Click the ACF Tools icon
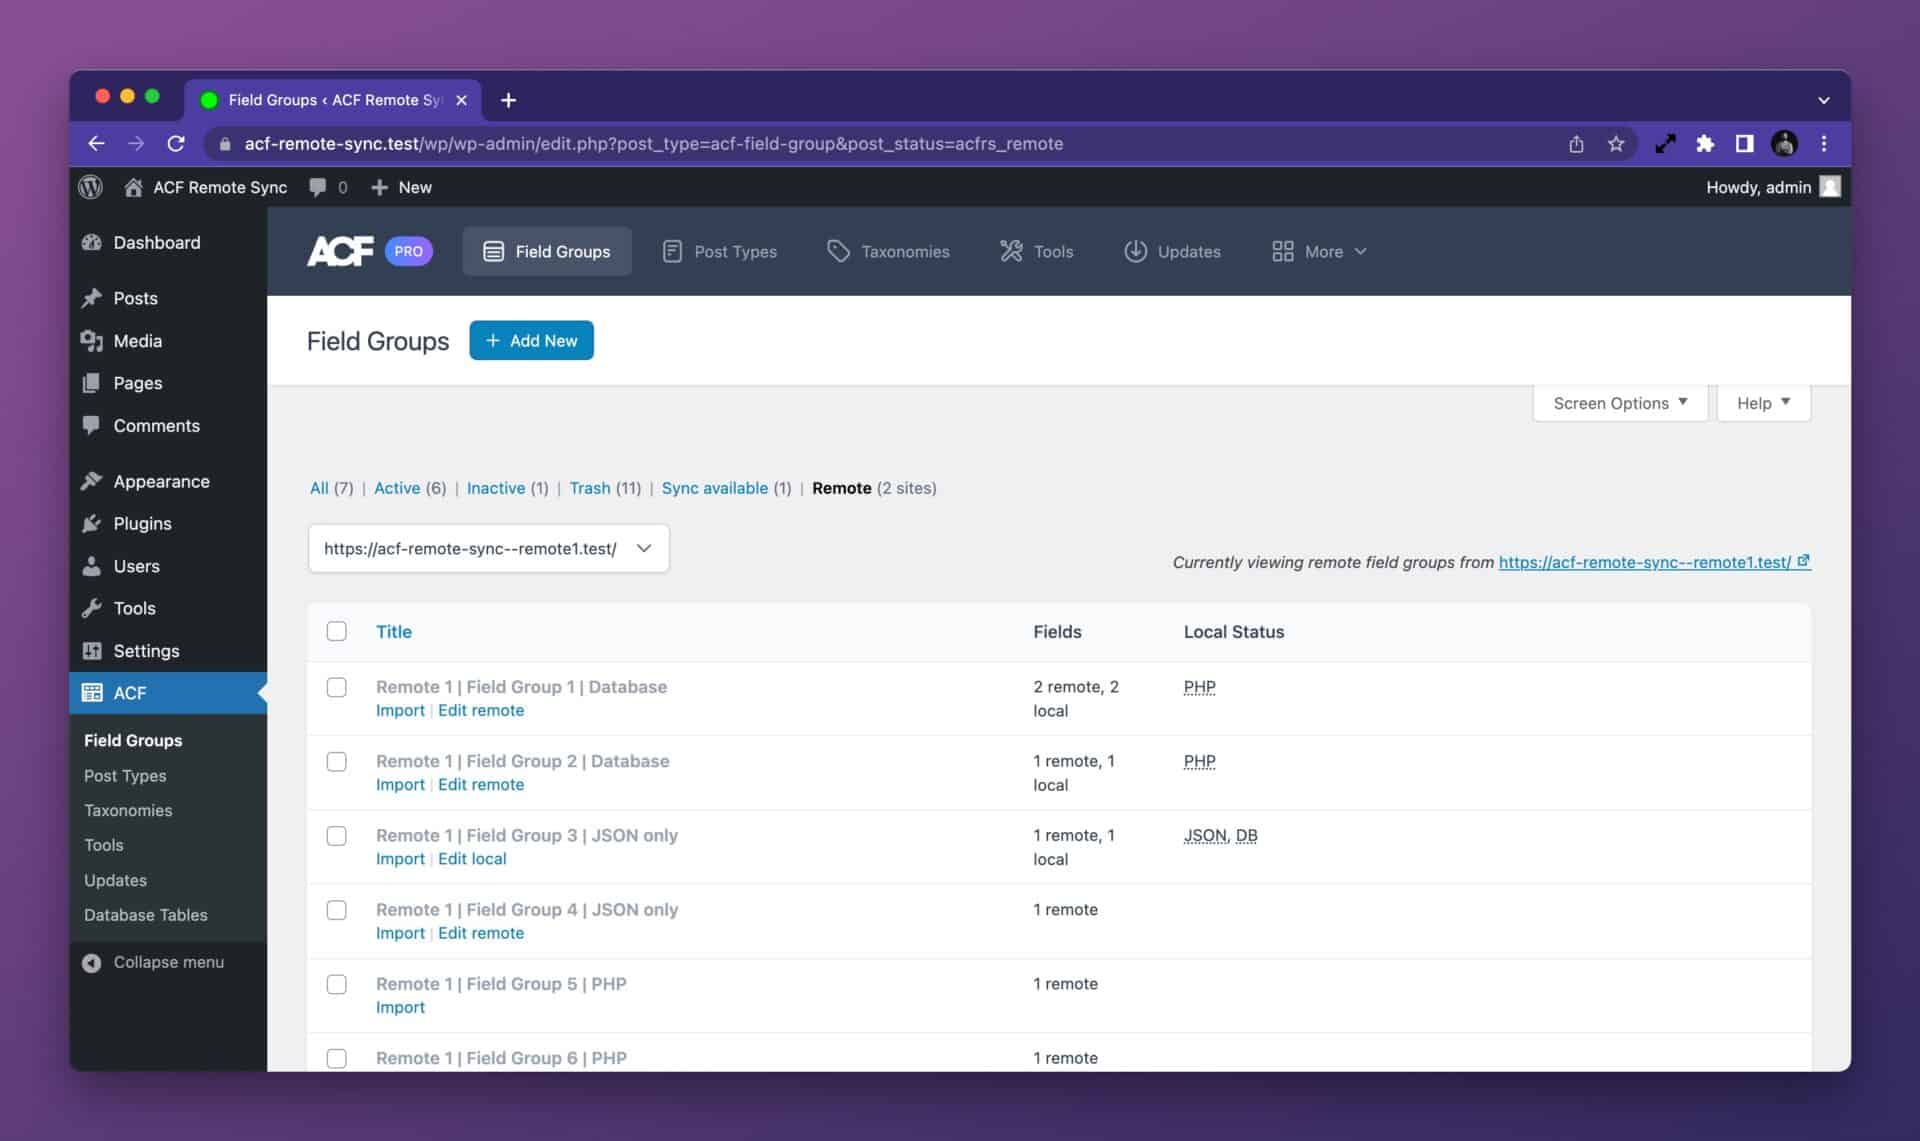The height and width of the screenshot is (1141, 1920). tap(1010, 251)
